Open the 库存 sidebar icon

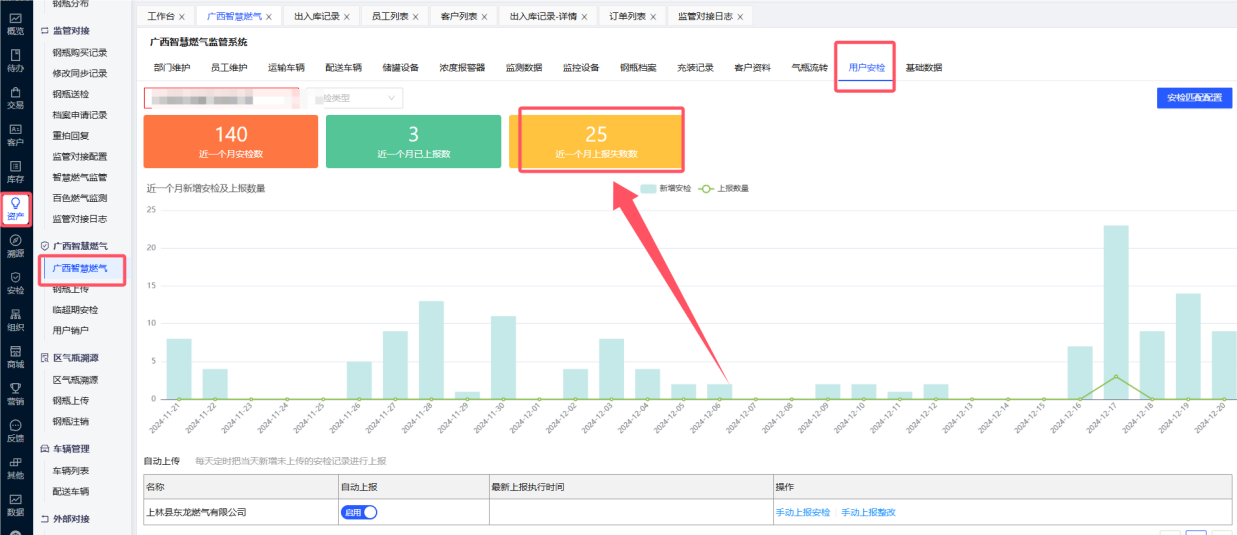(x=15, y=171)
